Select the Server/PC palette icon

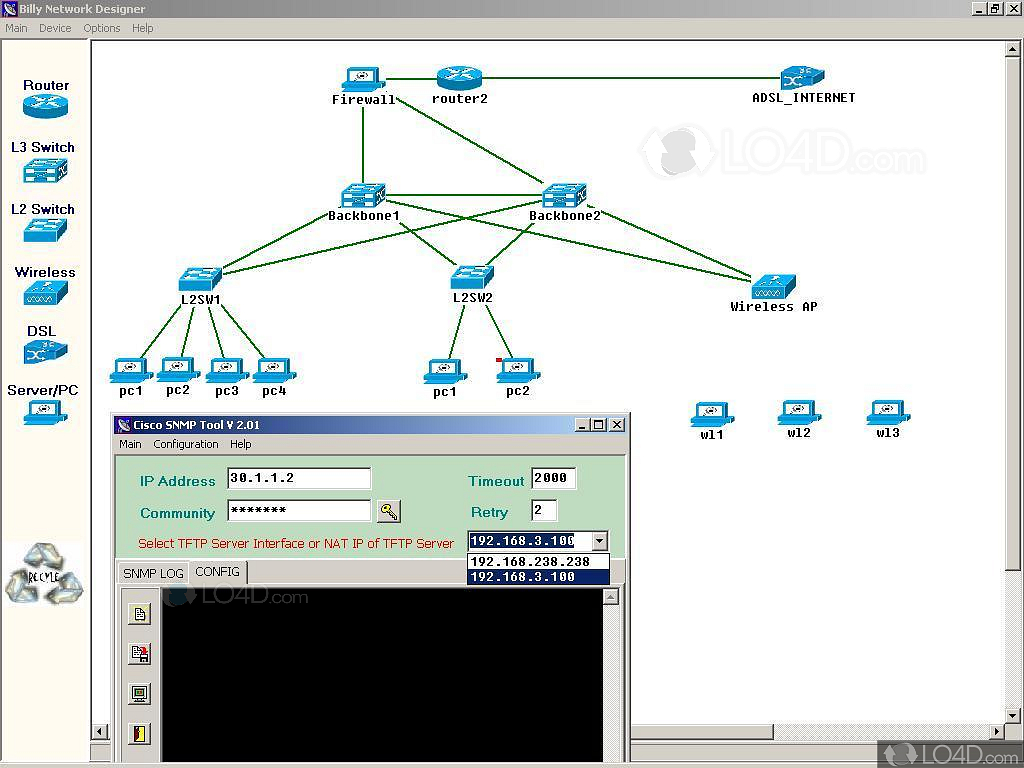45,413
